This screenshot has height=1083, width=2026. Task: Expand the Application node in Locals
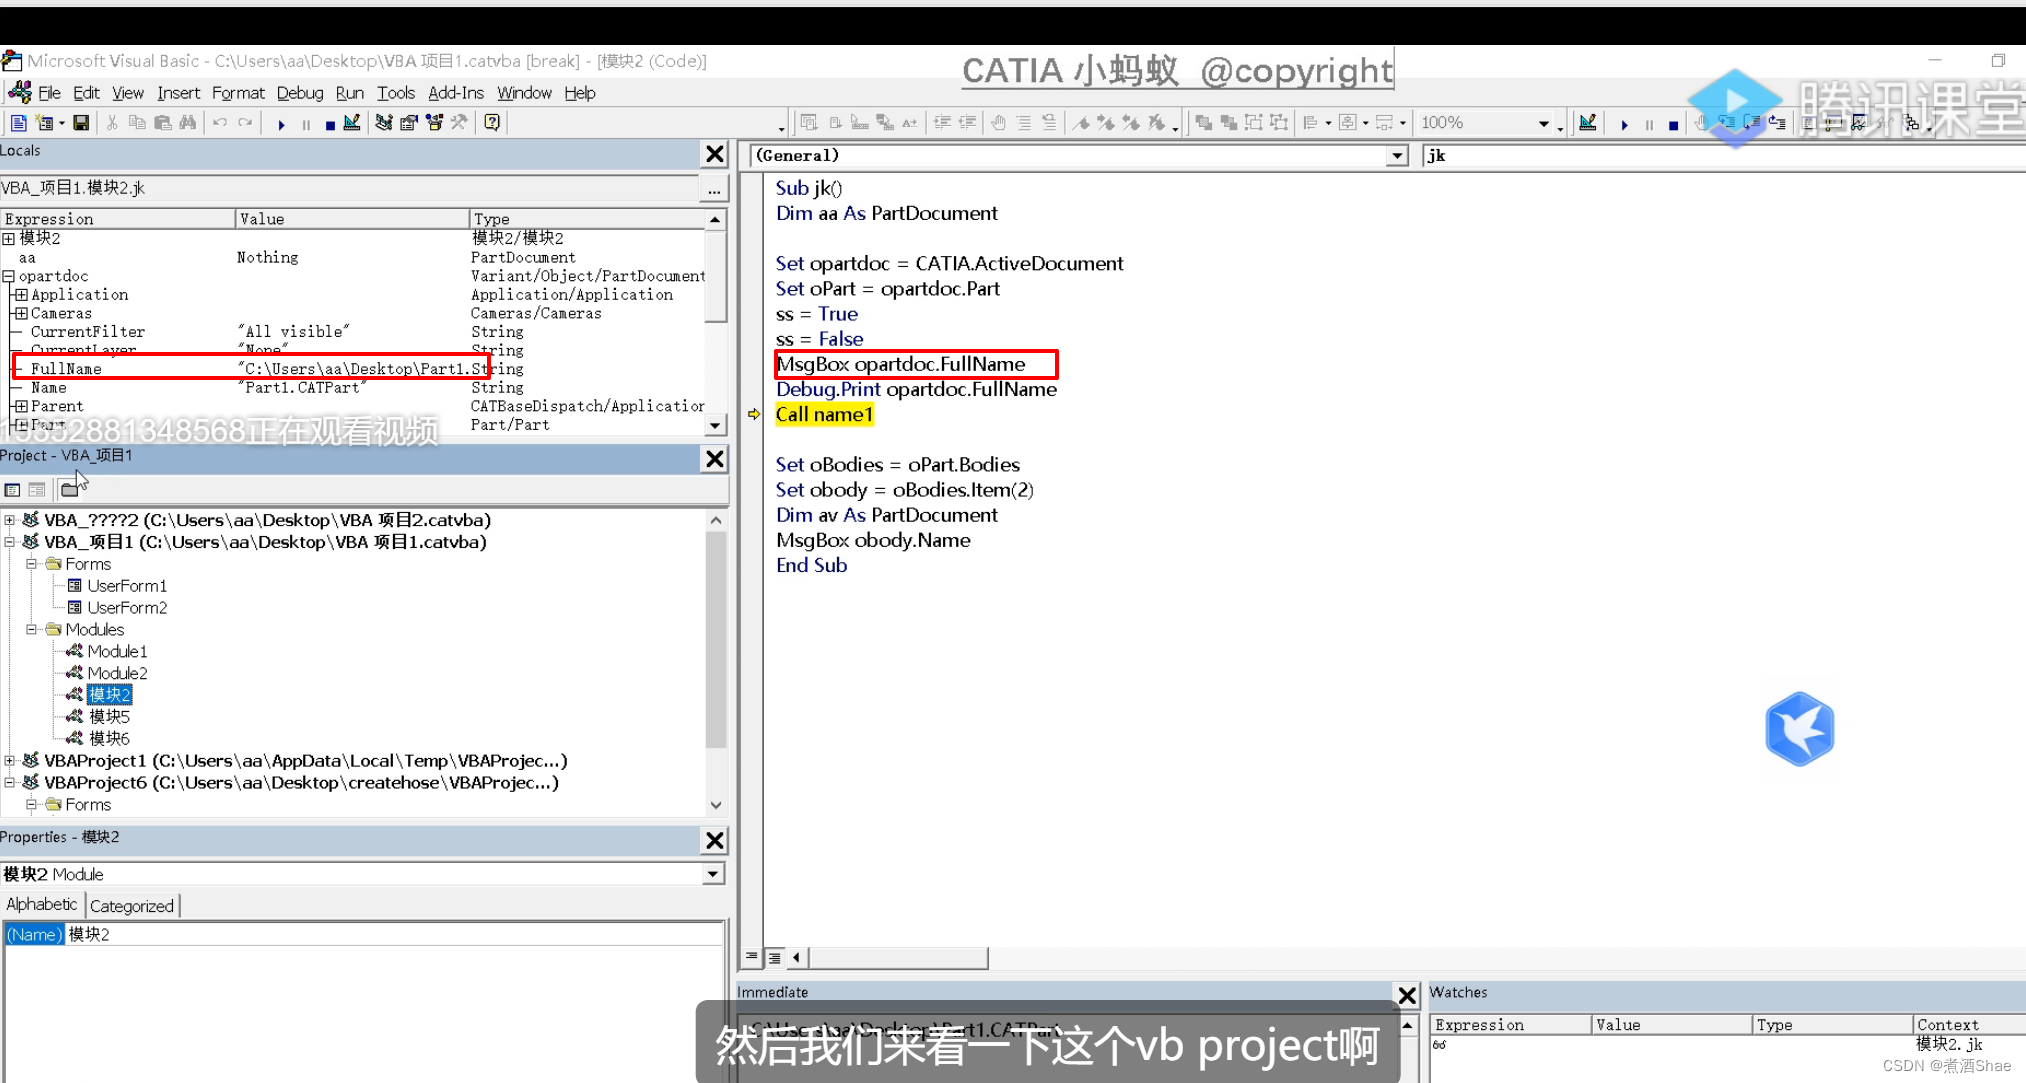(x=21, y=295)
